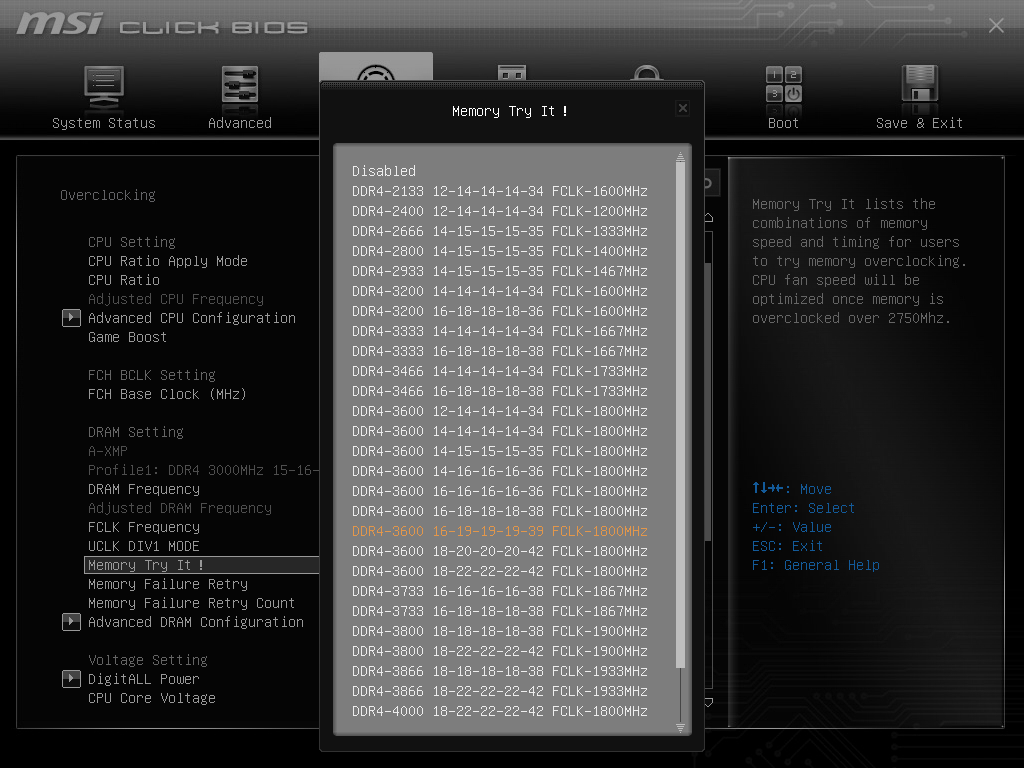Select highlighted DDR4-3600 16-19-19-19-39 preset
Image resolution: width=1024 pixels, height=768 pixels.
pyautogui.click(x=500, y=531)
